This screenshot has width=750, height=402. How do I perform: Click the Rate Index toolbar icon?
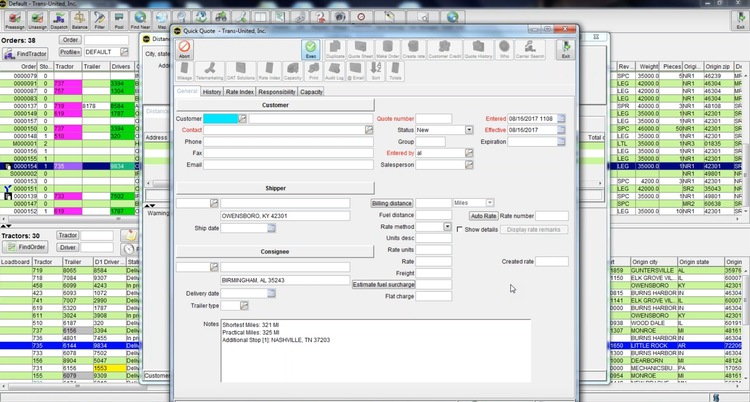(x=269, y=71)
